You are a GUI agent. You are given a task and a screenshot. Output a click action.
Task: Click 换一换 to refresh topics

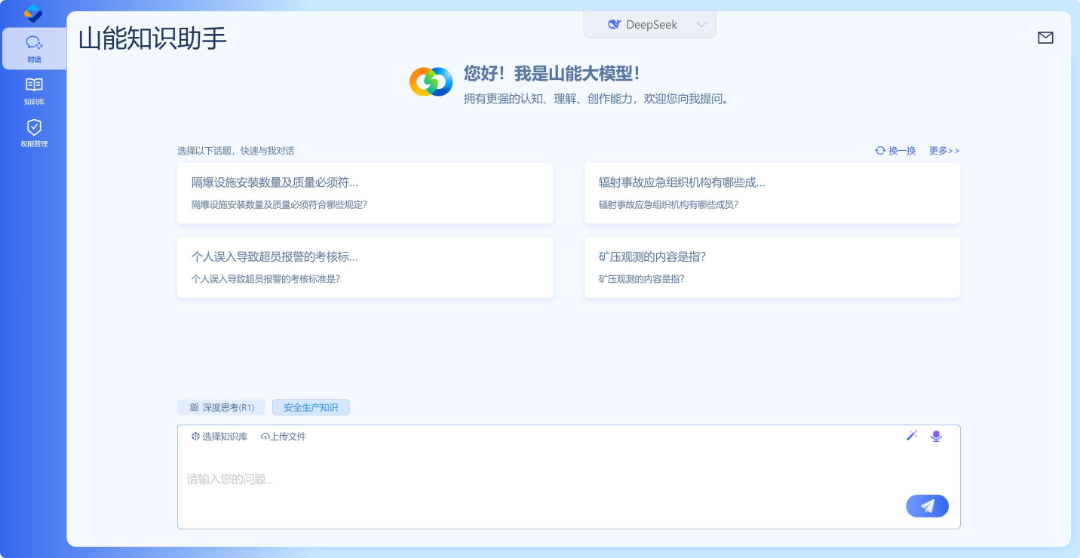click(x=895, y=151)
